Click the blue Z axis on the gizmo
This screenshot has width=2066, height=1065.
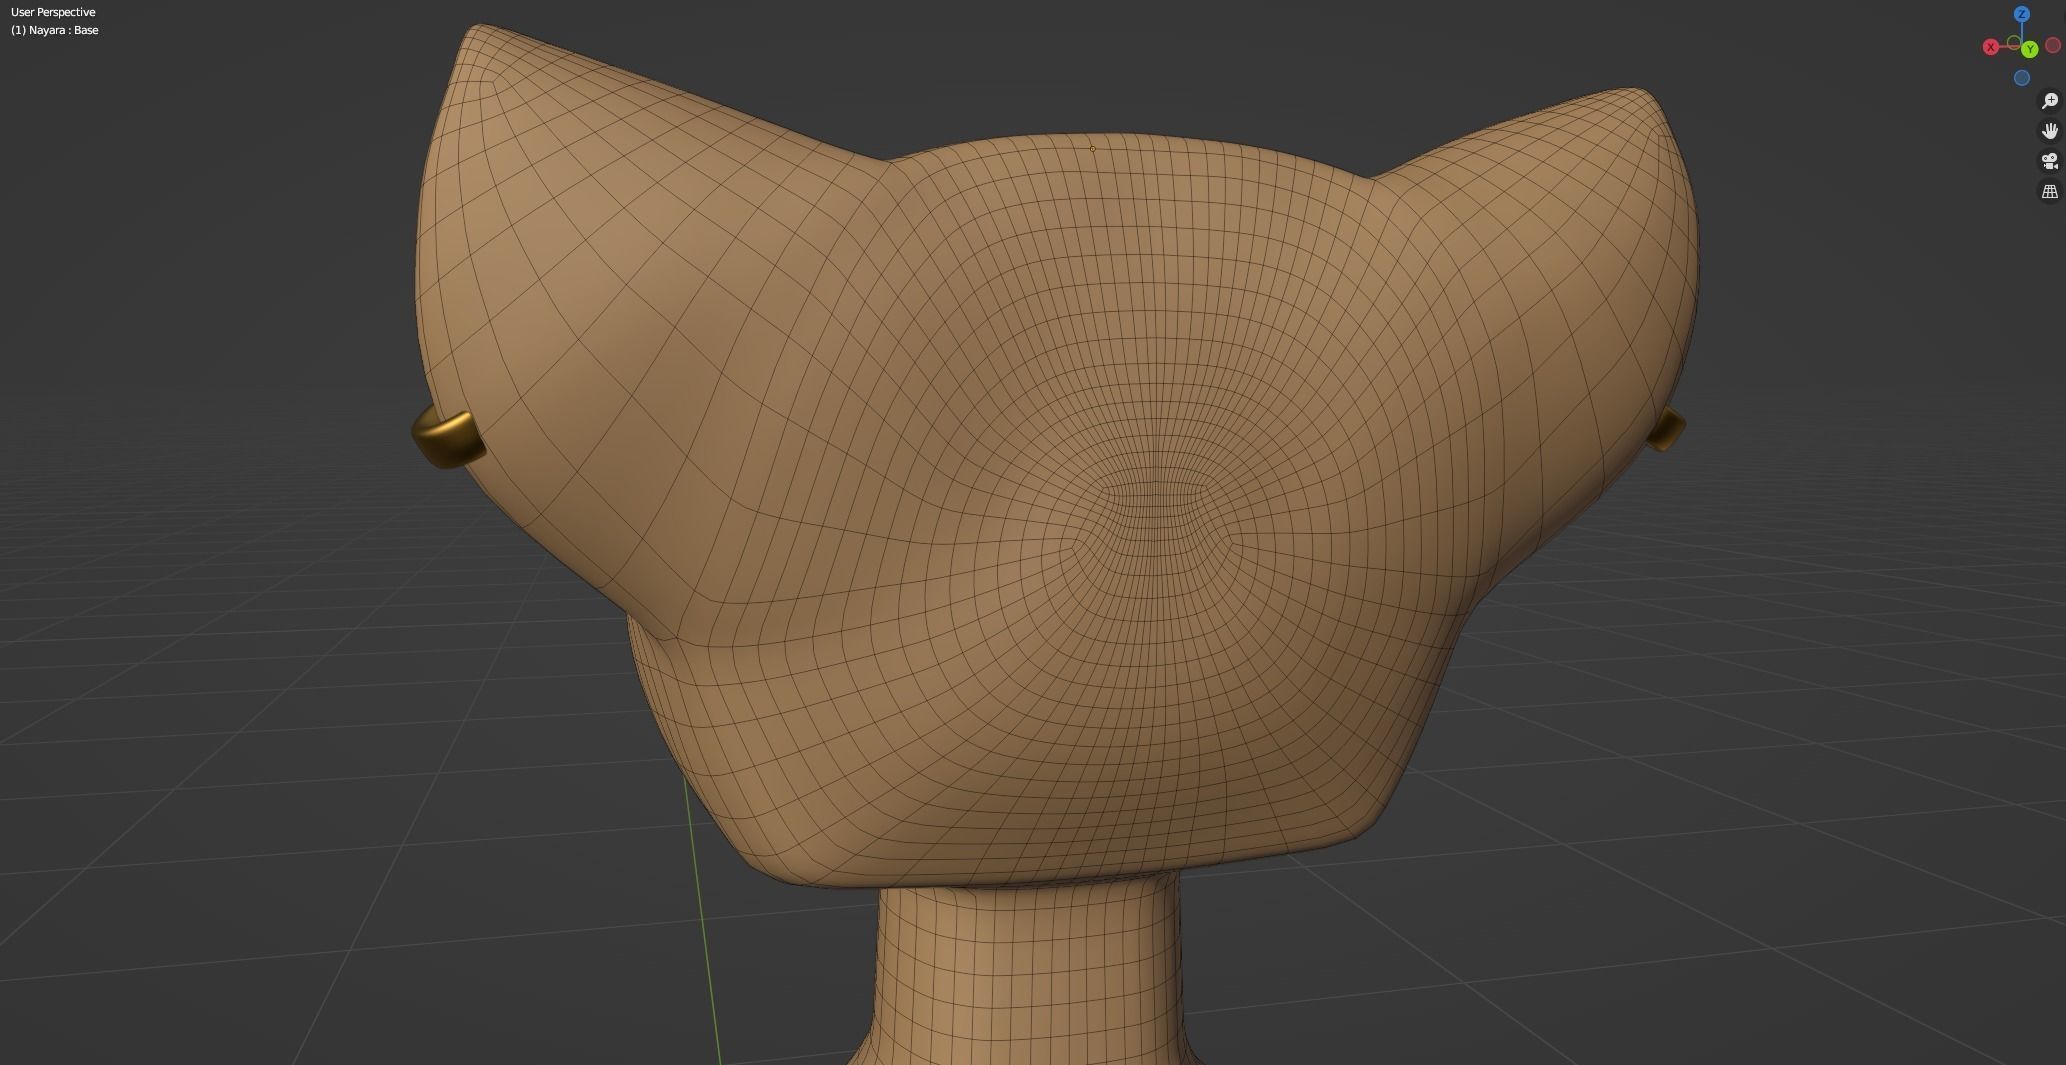click(2022, 14)
